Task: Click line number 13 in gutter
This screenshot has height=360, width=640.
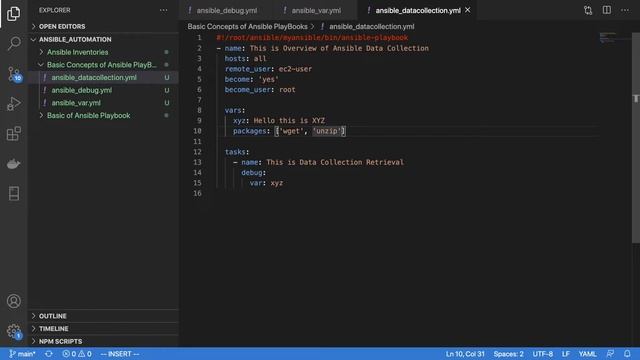Action: [x=197, y=162]
